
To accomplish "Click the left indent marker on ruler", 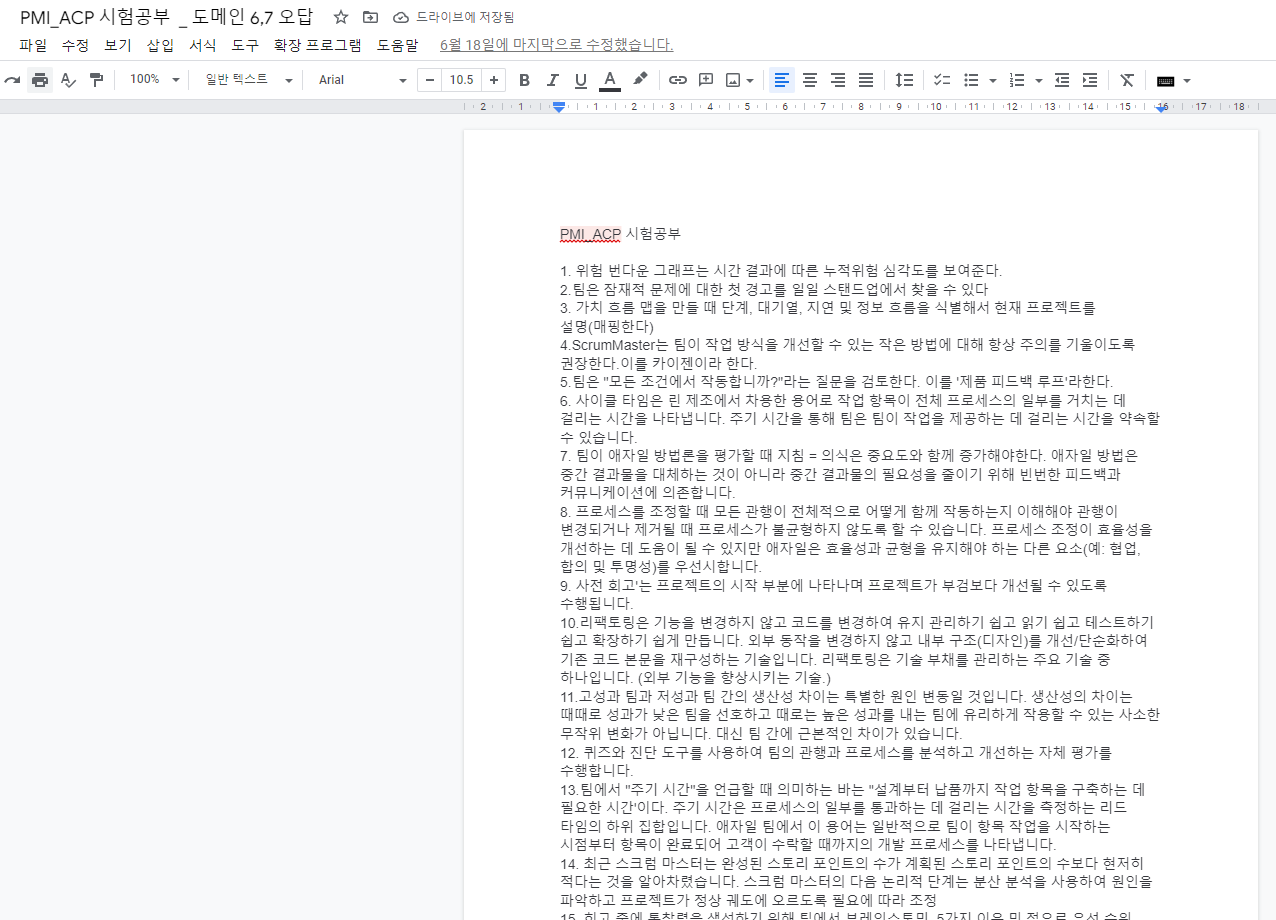I will click(559, 108).
